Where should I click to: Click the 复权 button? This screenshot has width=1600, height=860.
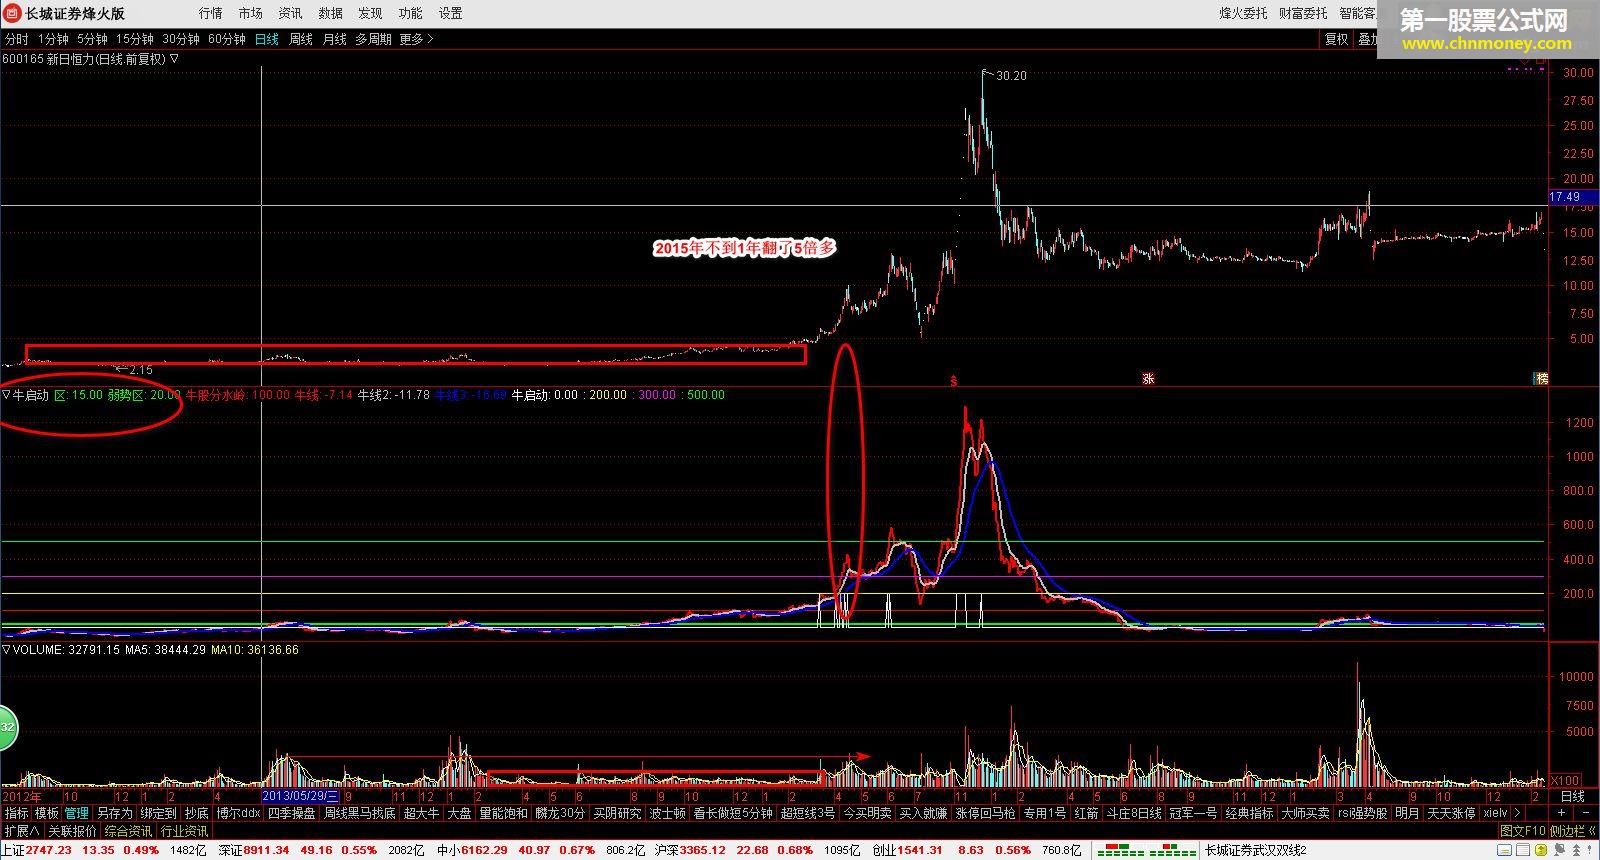(1336, 39)
